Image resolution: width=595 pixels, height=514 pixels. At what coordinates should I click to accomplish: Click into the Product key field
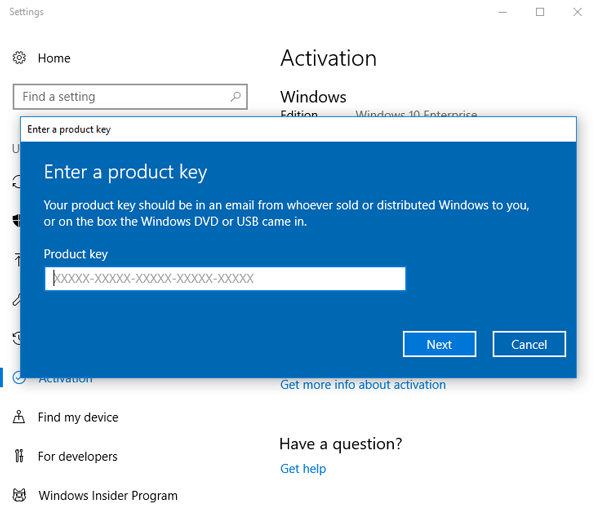(x=225, y=278)
